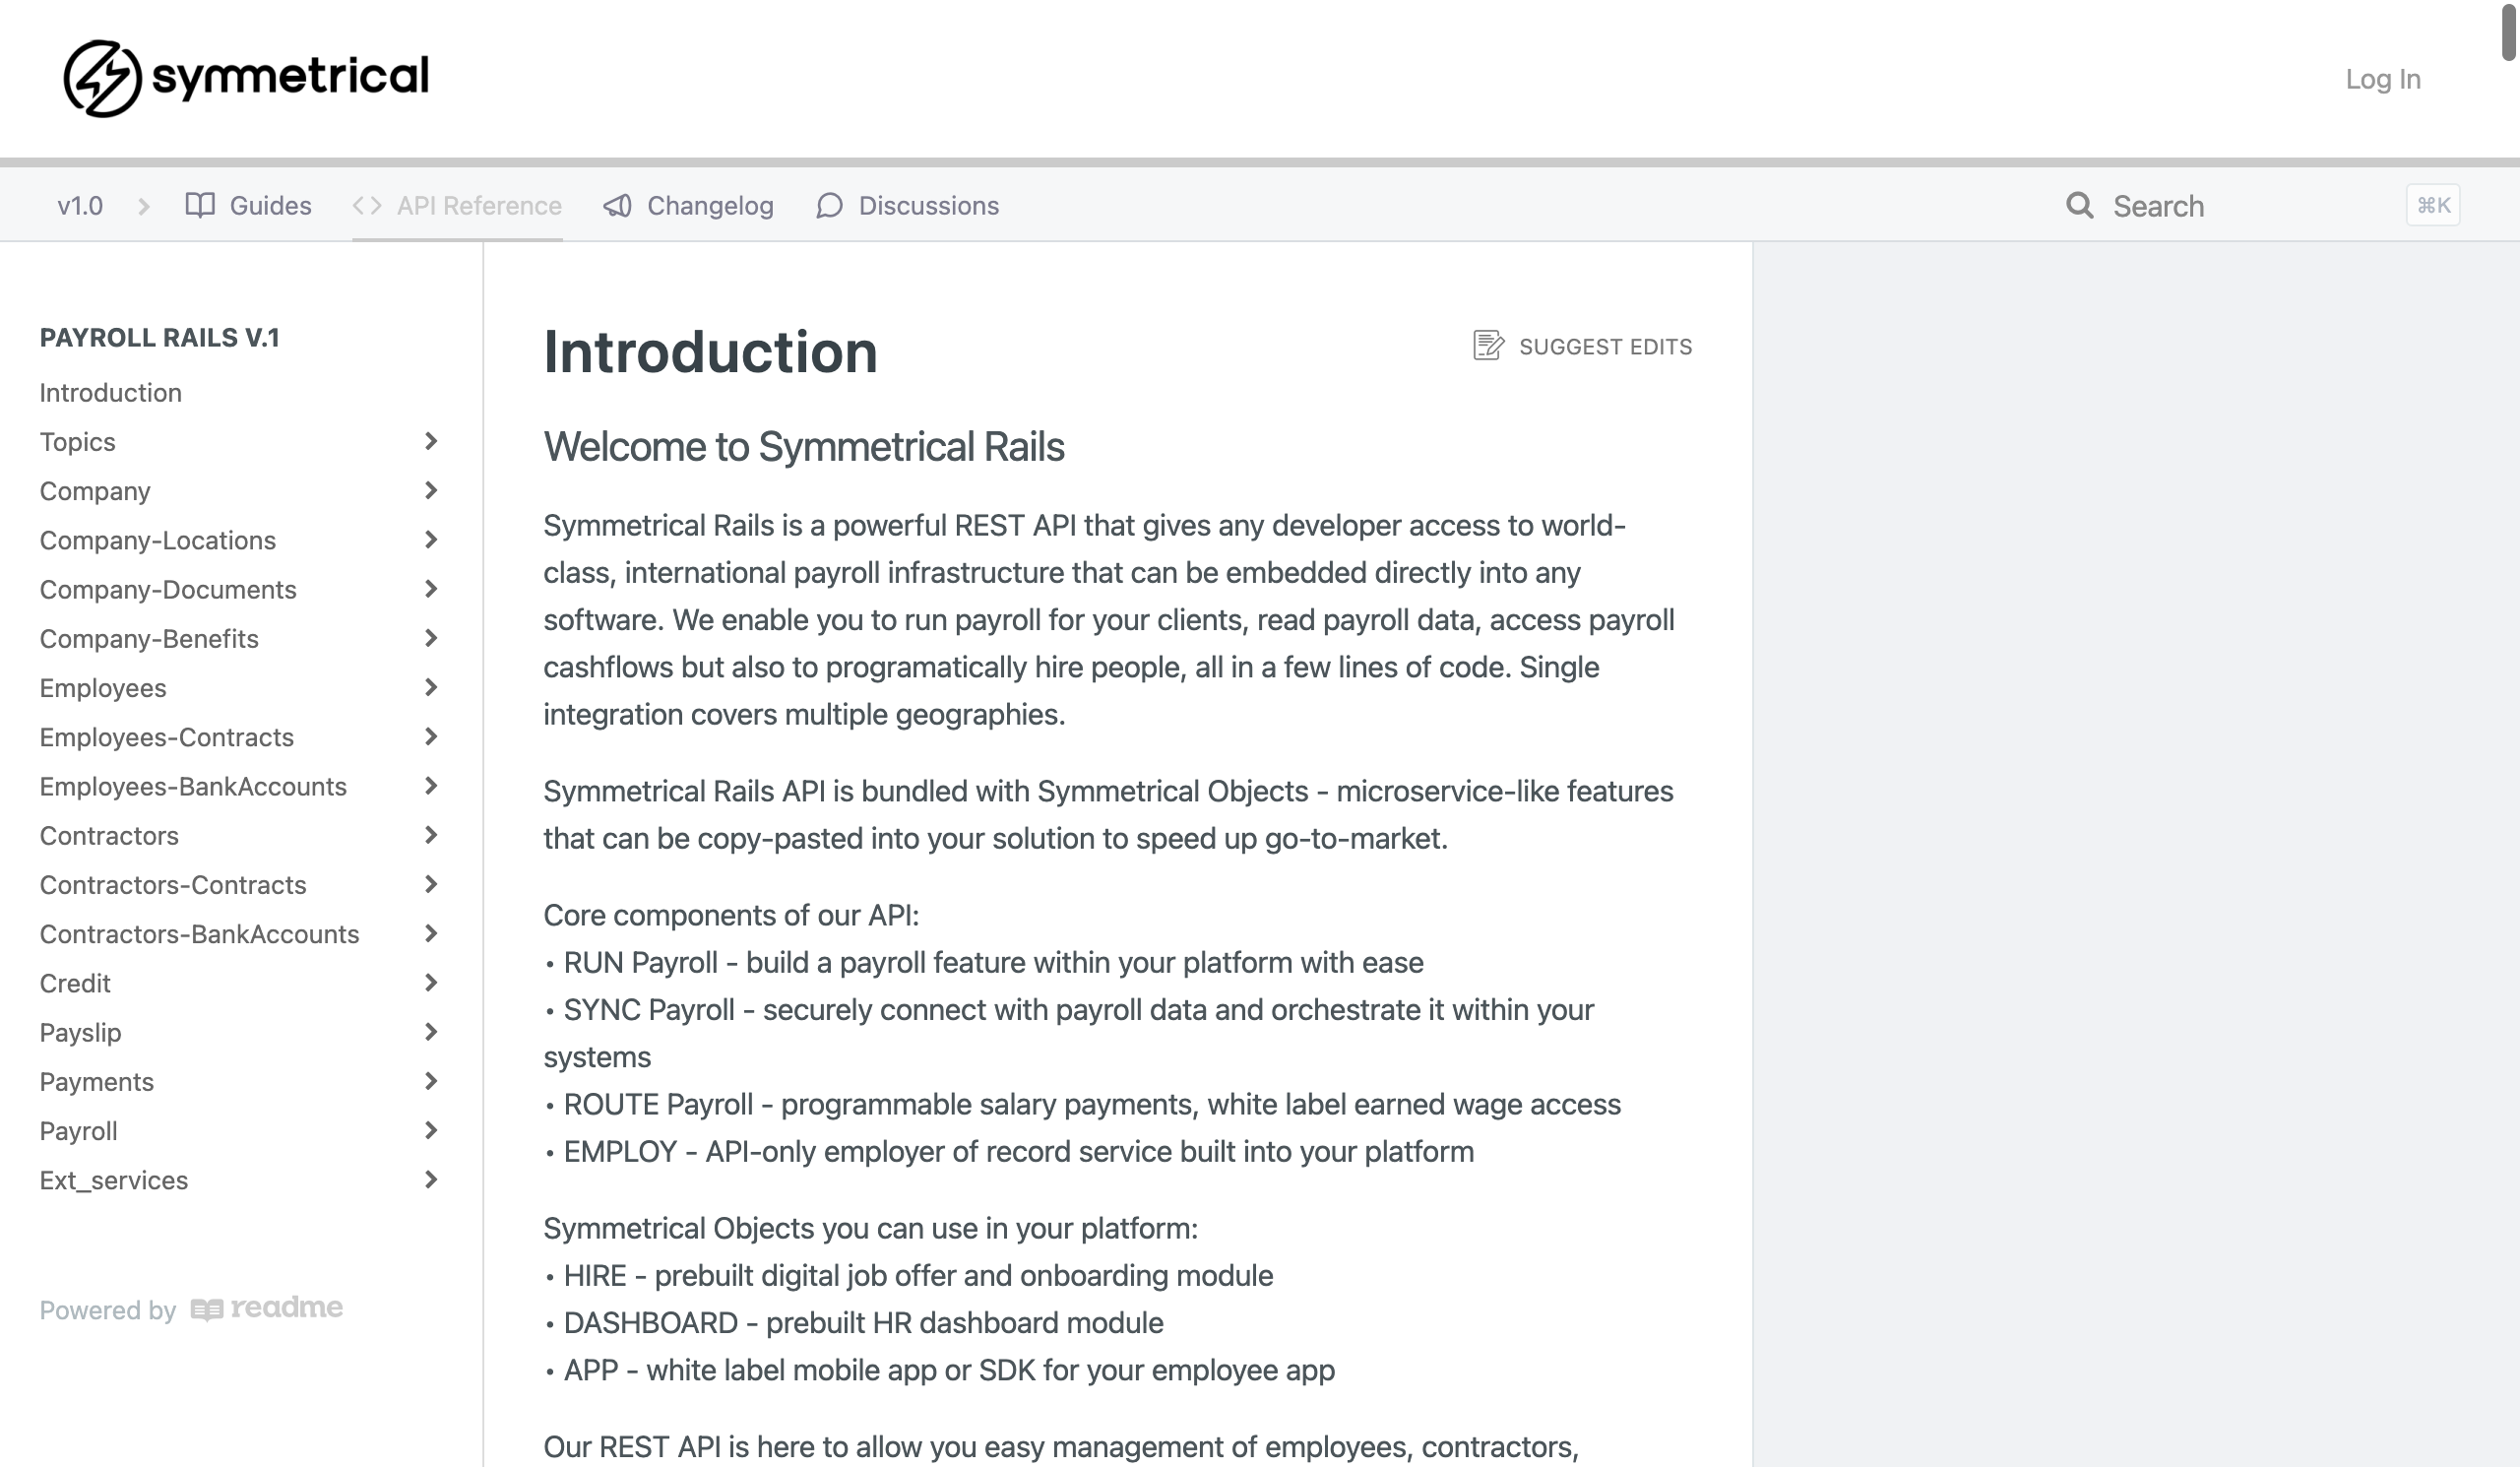Click the readme logo in sidebar footer
This screenshot has width=2520, height=1467.
coord(266,1308)
